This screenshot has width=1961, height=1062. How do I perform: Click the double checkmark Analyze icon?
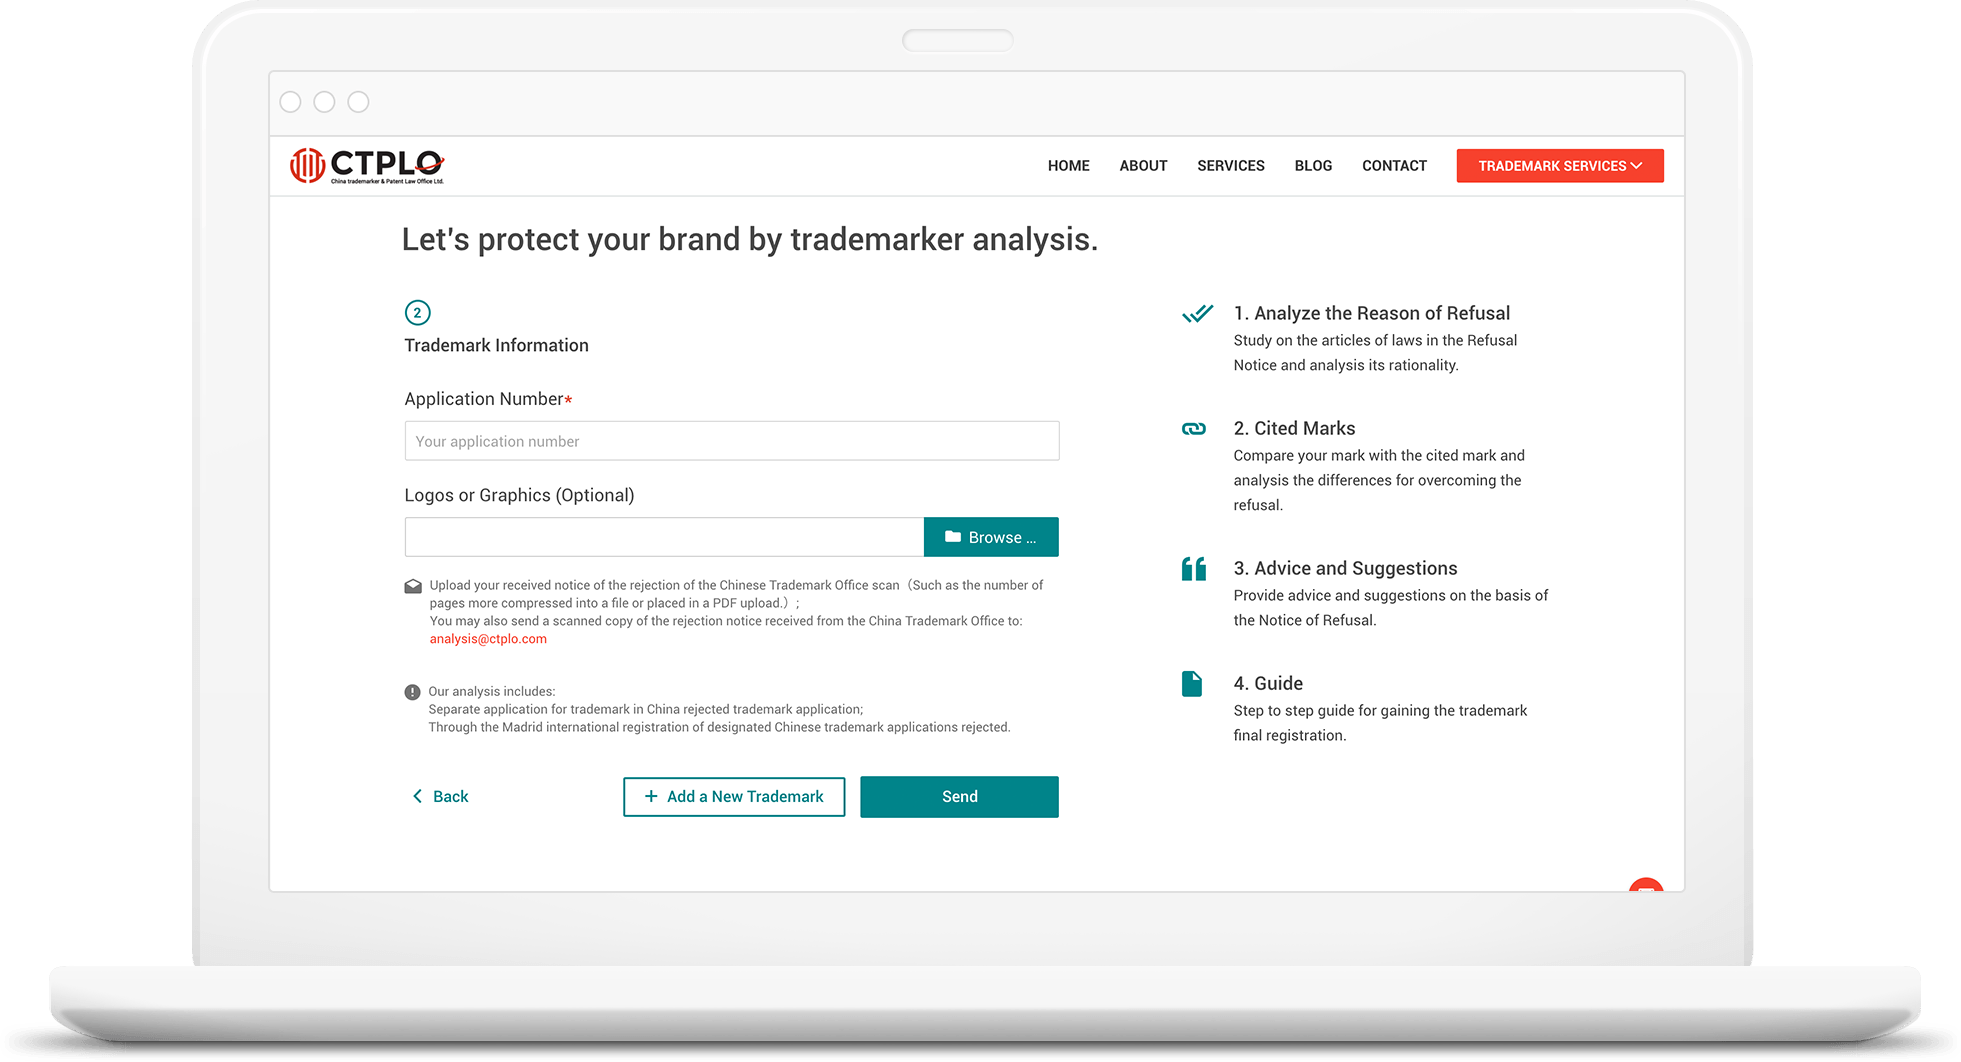(x=1196, y=314)
